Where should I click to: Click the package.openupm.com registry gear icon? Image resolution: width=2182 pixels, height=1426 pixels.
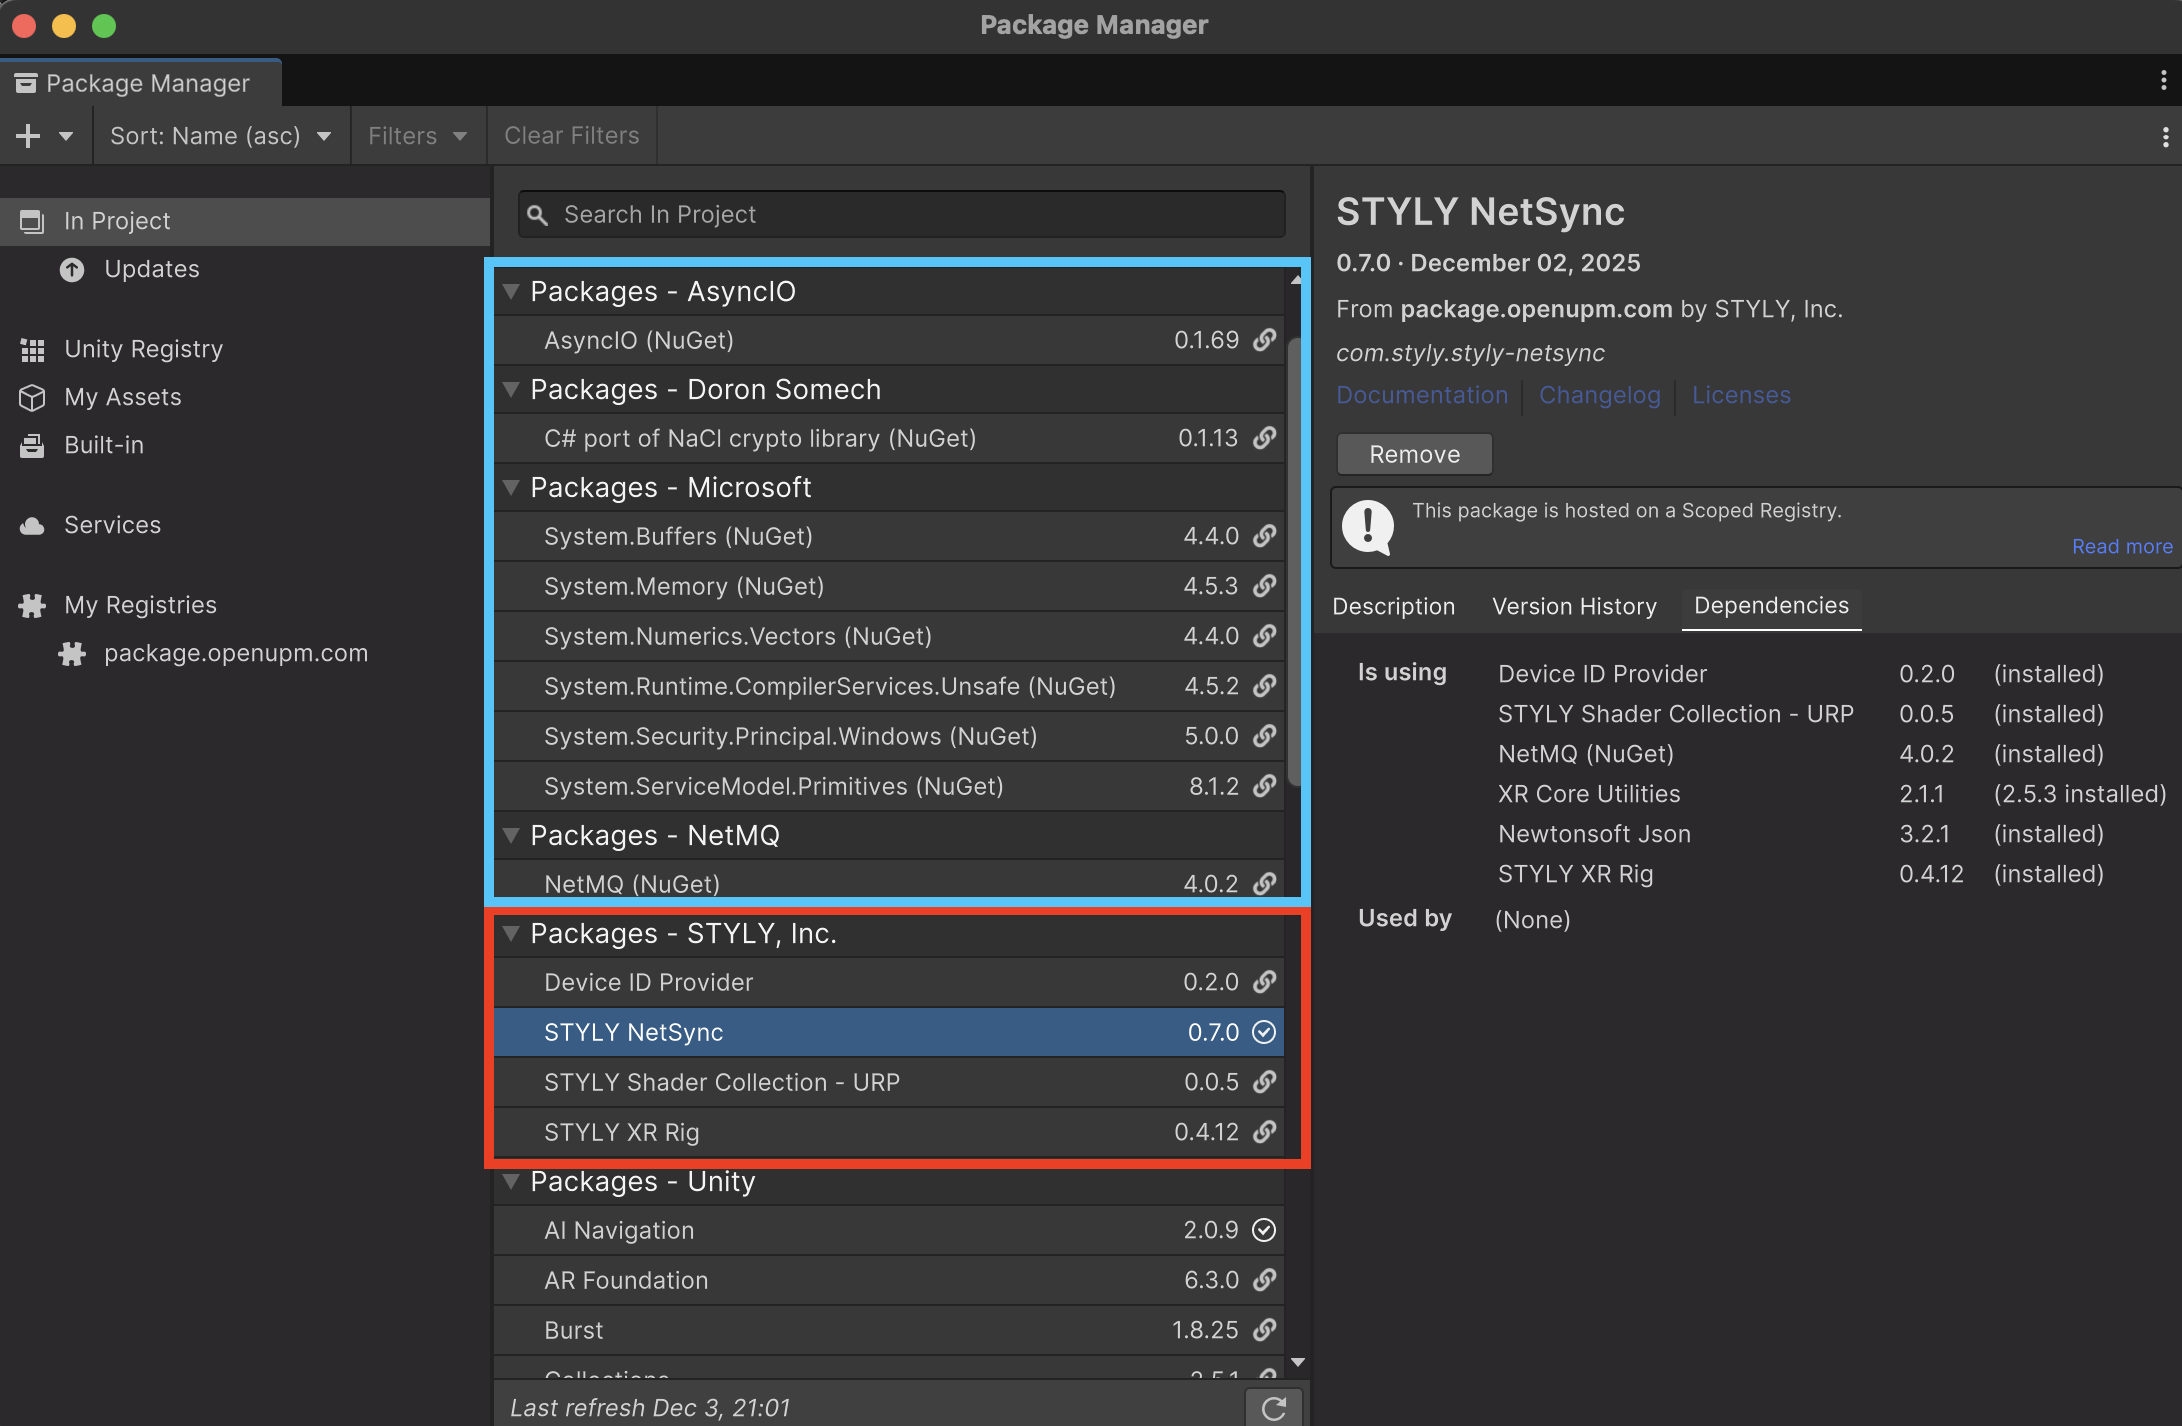point(72,653)
